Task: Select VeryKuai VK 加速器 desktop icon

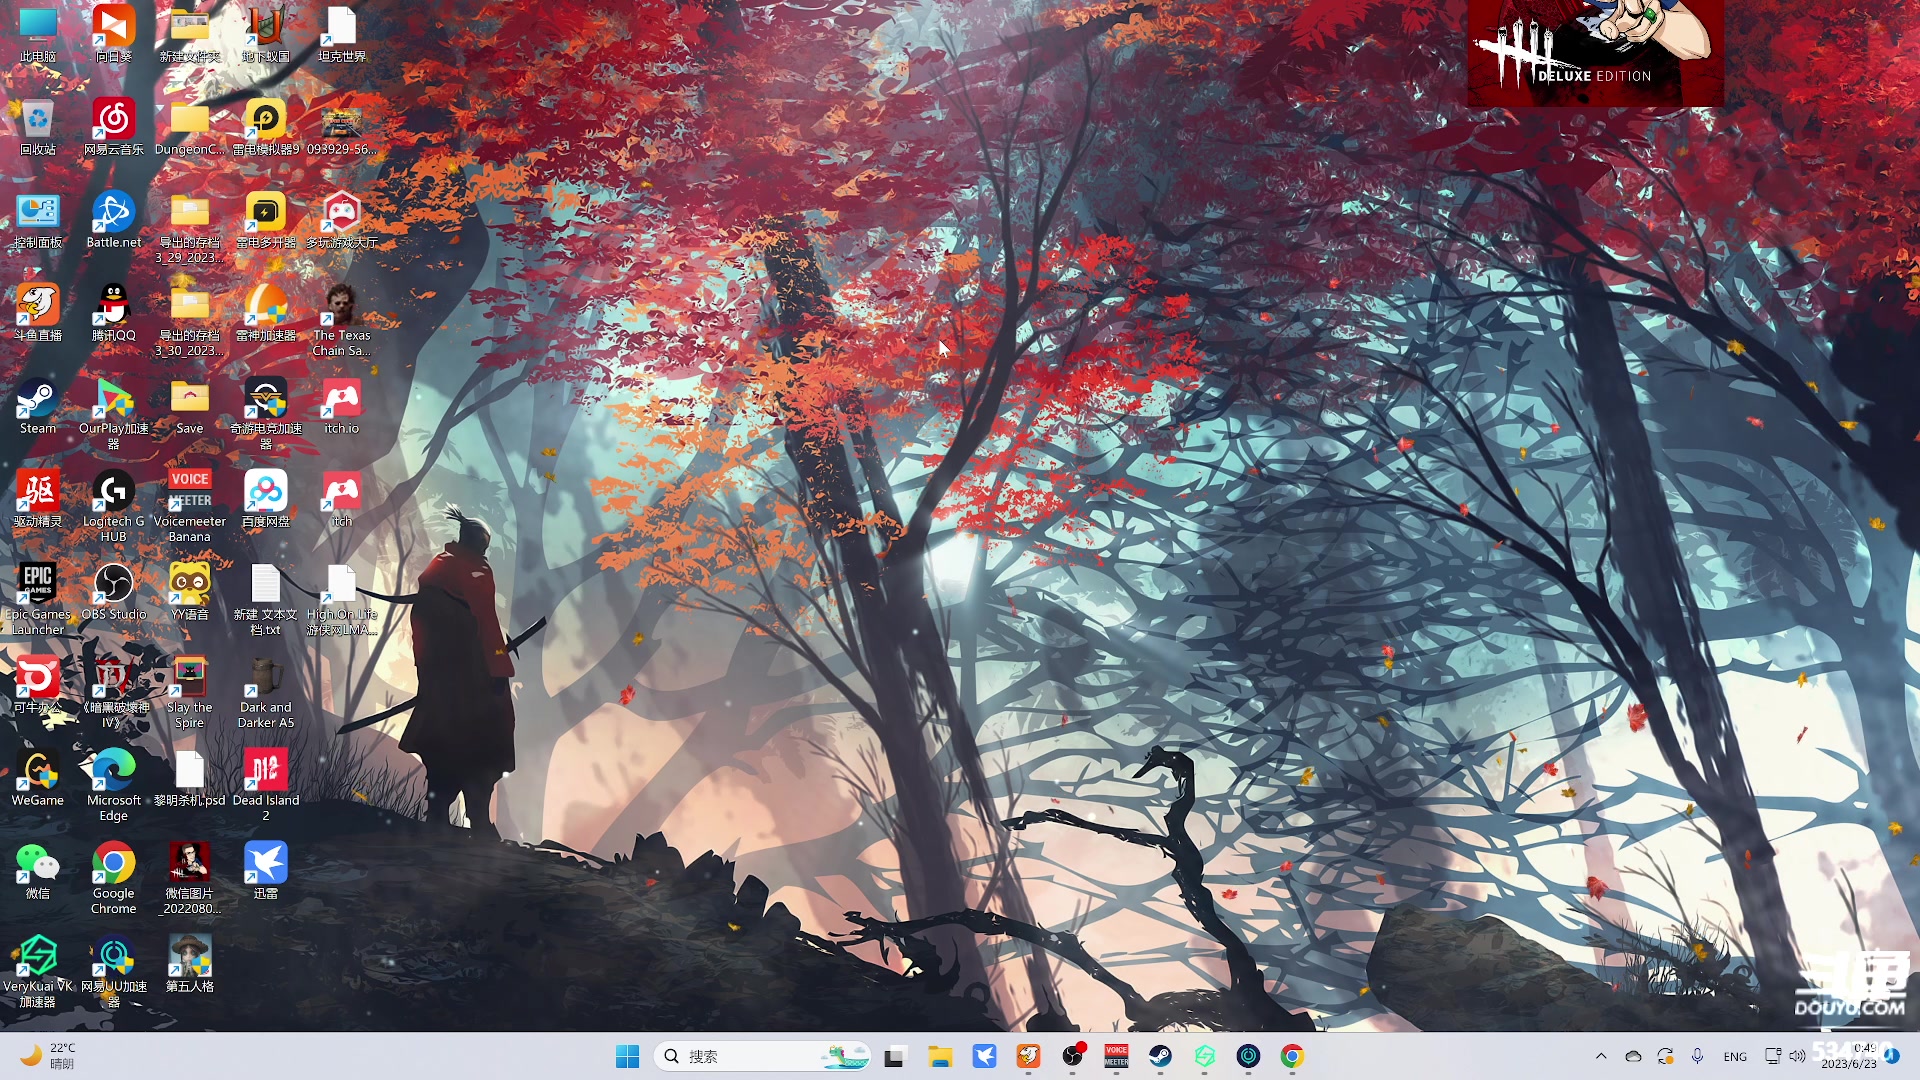Action: click(x=38, y=972)
